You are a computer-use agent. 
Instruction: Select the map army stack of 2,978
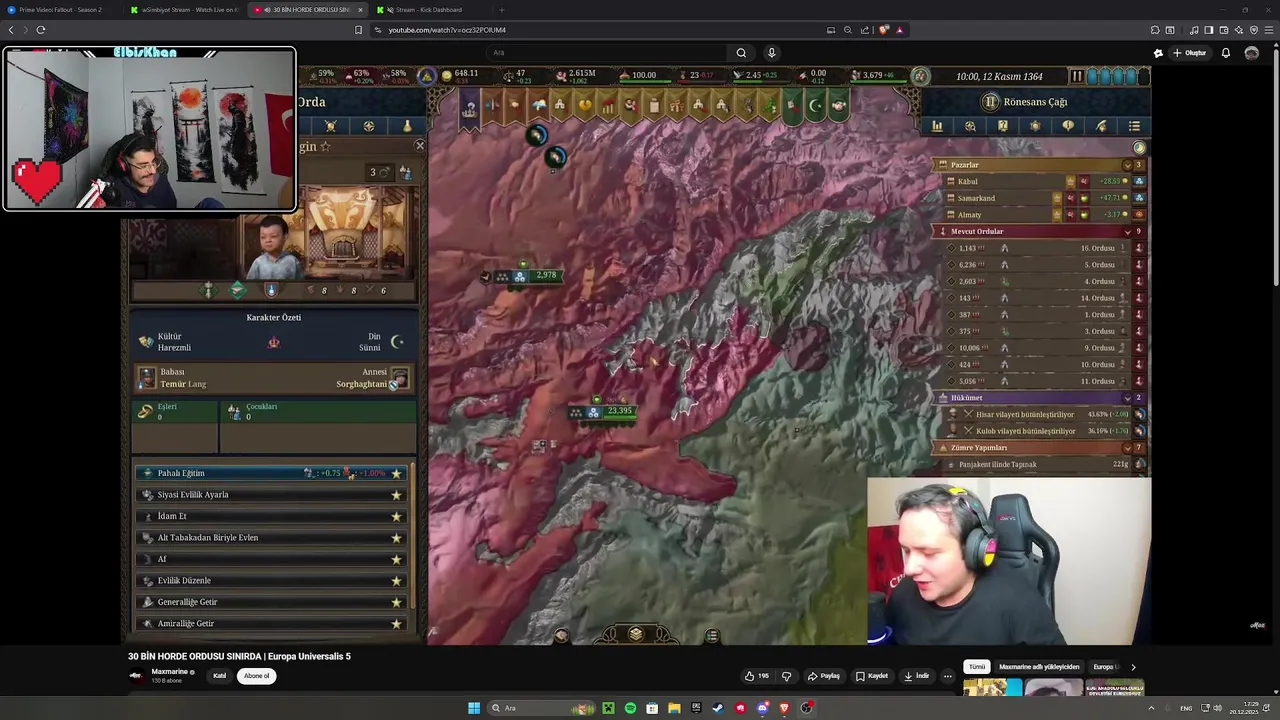click(528, 276)
